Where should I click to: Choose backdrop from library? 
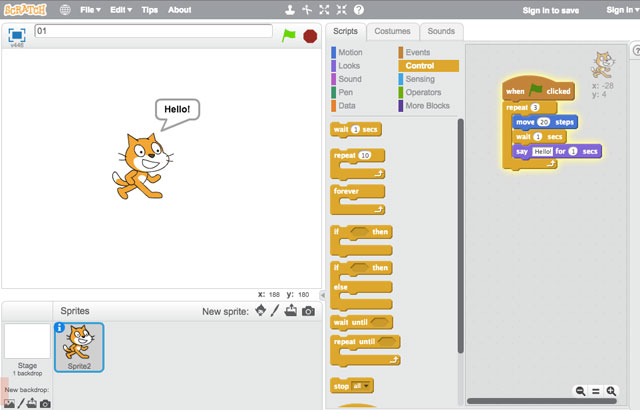(x=9, y=403)
